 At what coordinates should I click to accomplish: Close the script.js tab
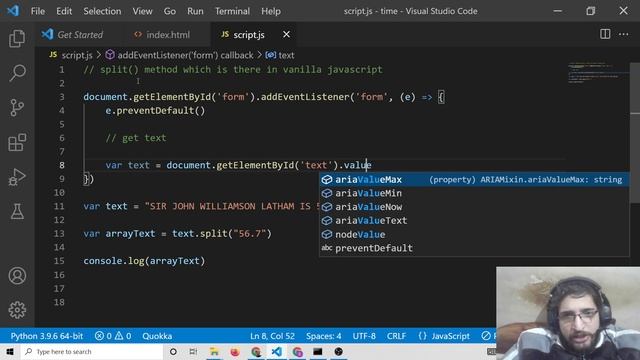pyautogui.click(x=287, y=35)
